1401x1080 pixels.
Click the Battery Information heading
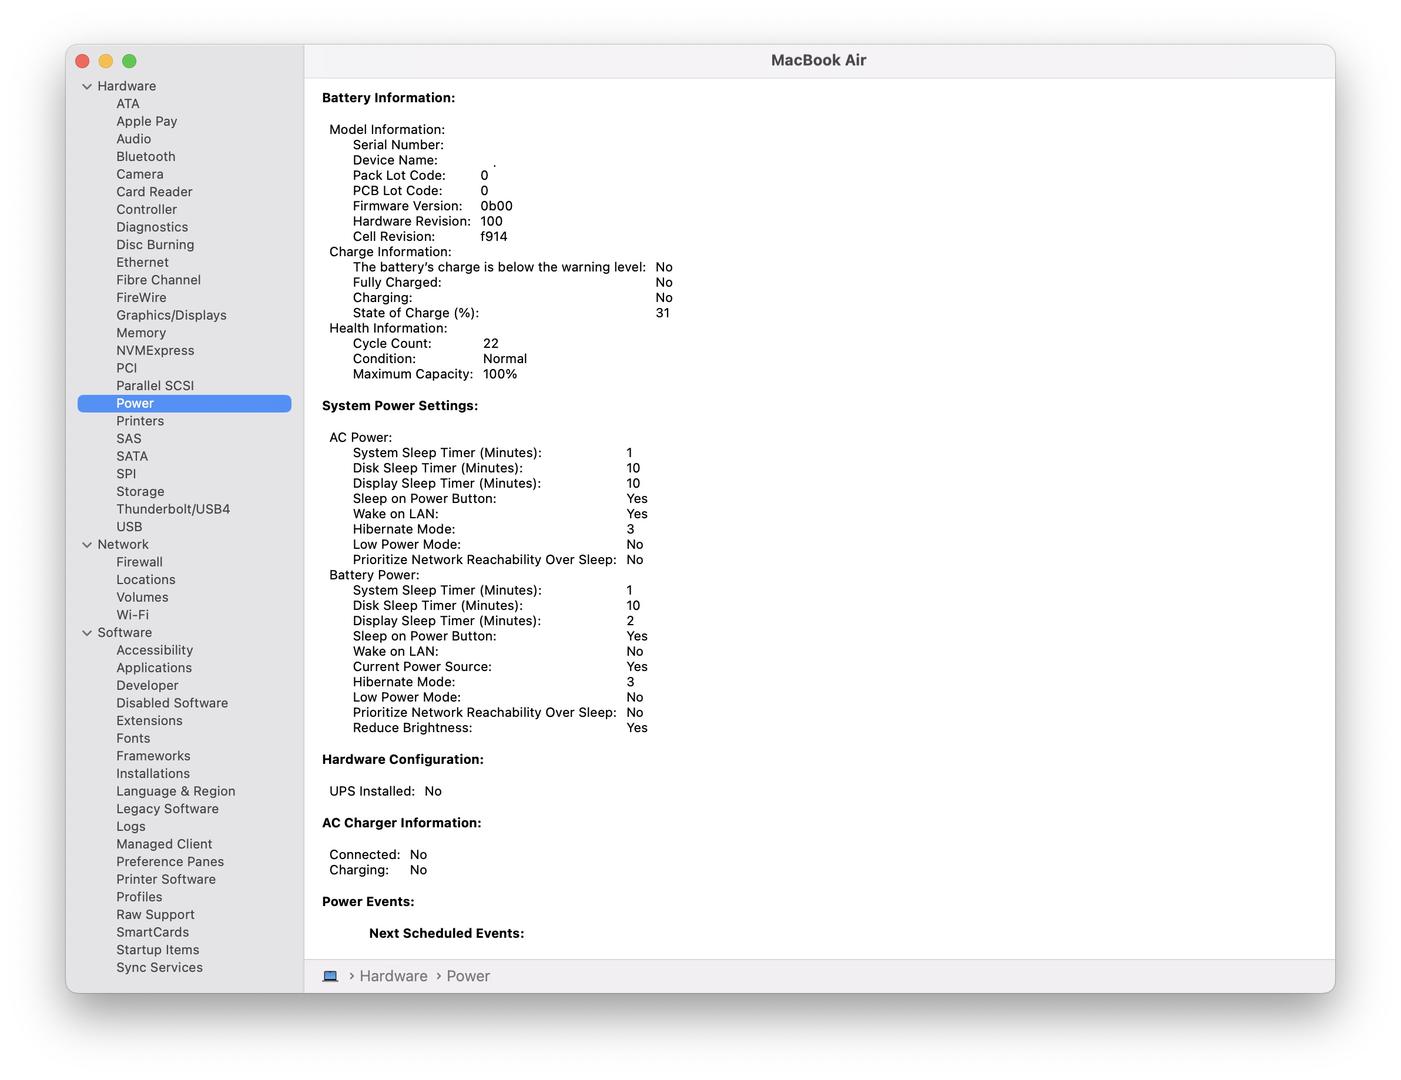coord(388,98)
